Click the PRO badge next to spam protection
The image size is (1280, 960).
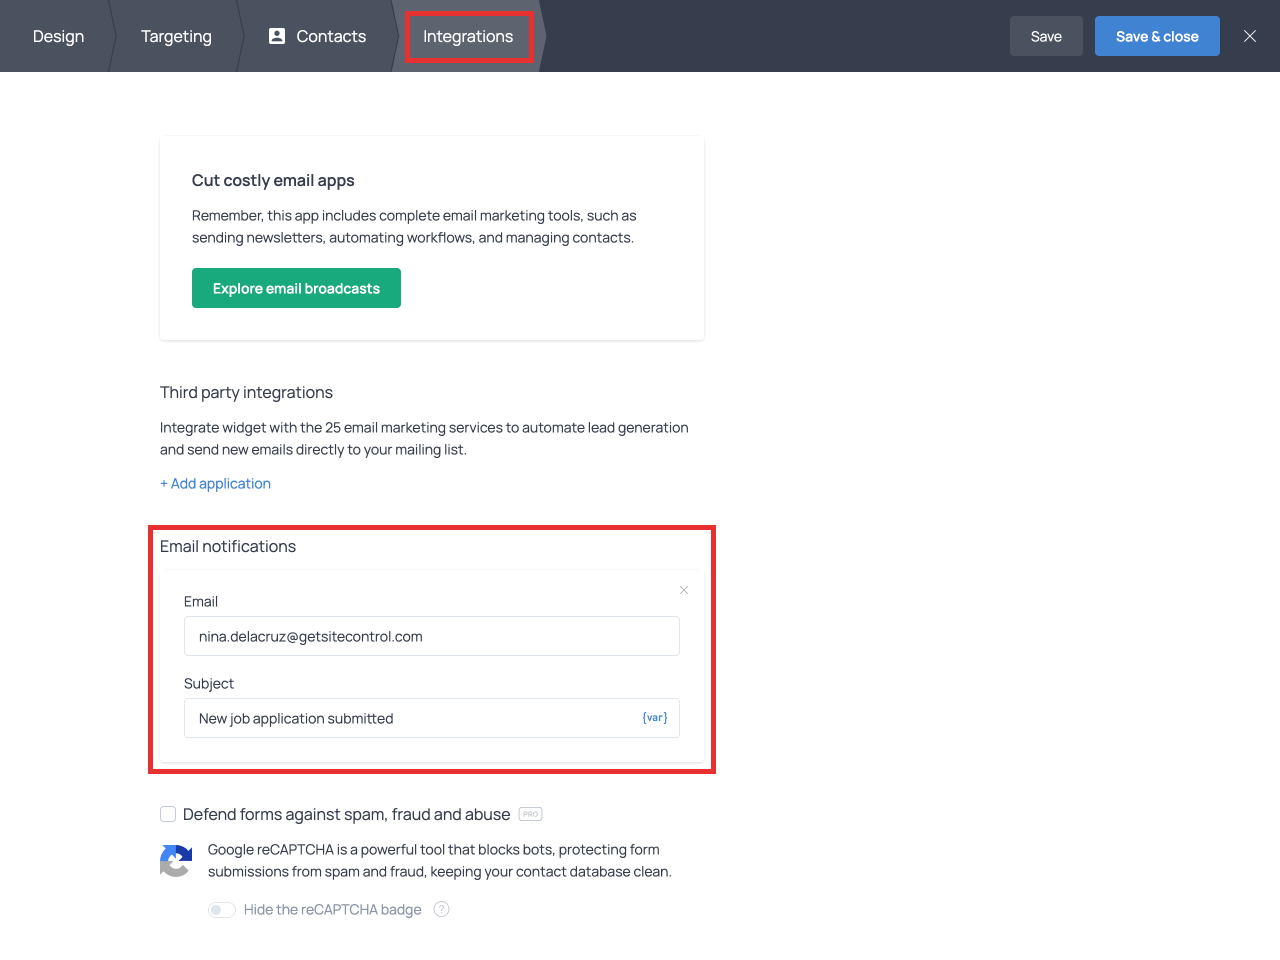pyautogui.click(x=530, y=814)
